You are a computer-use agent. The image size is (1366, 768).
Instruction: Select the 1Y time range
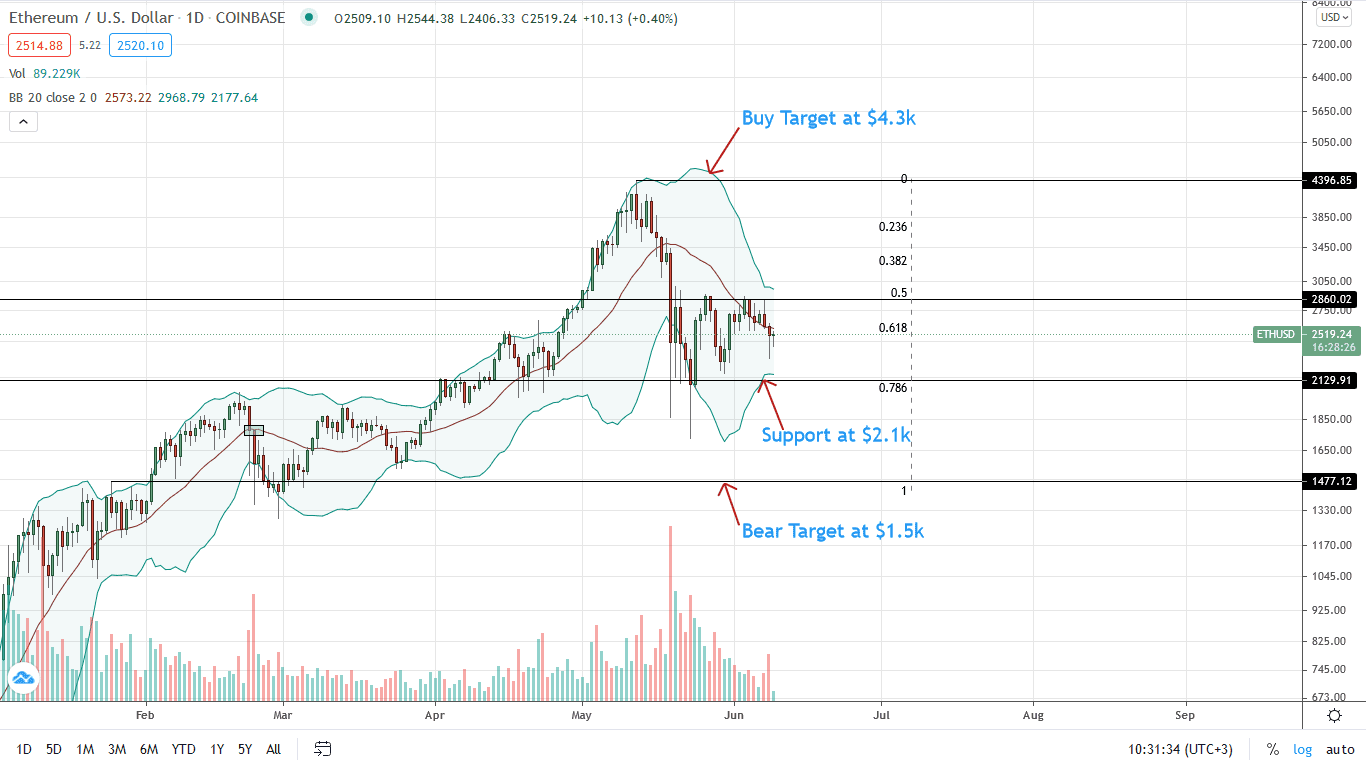click(217, 749)
